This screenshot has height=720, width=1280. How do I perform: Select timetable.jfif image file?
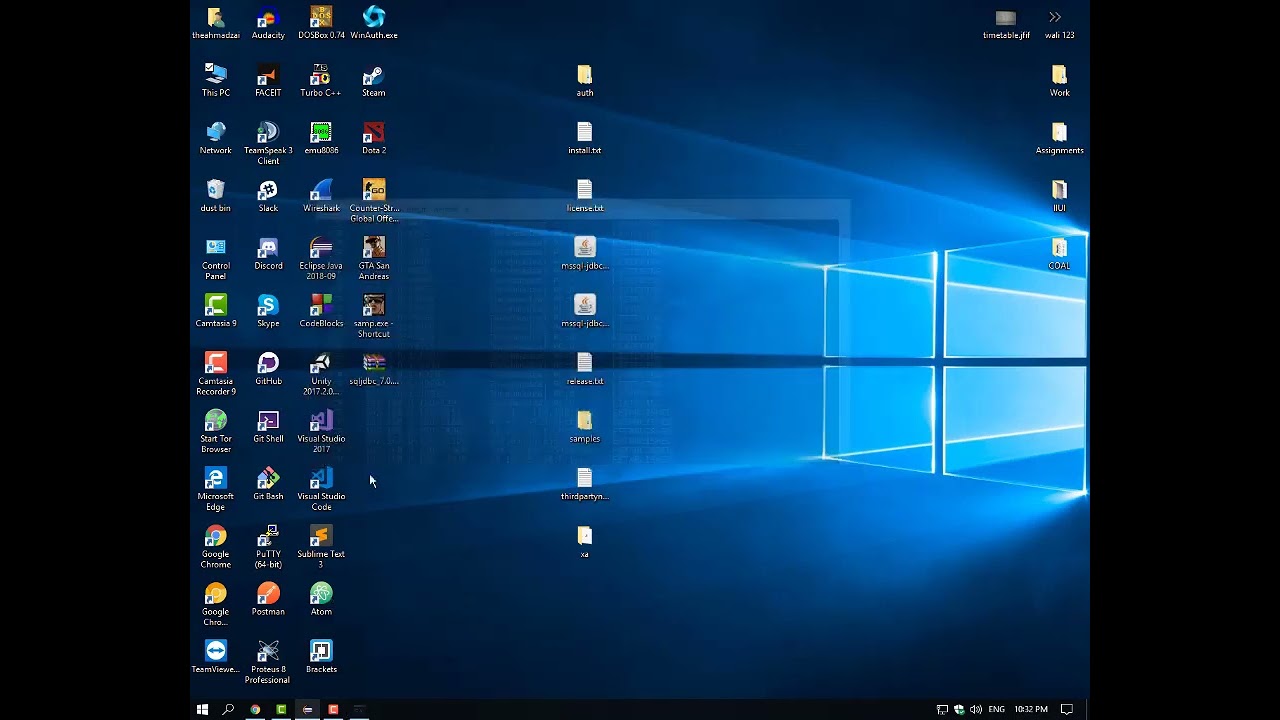[x=1006, y=23]
